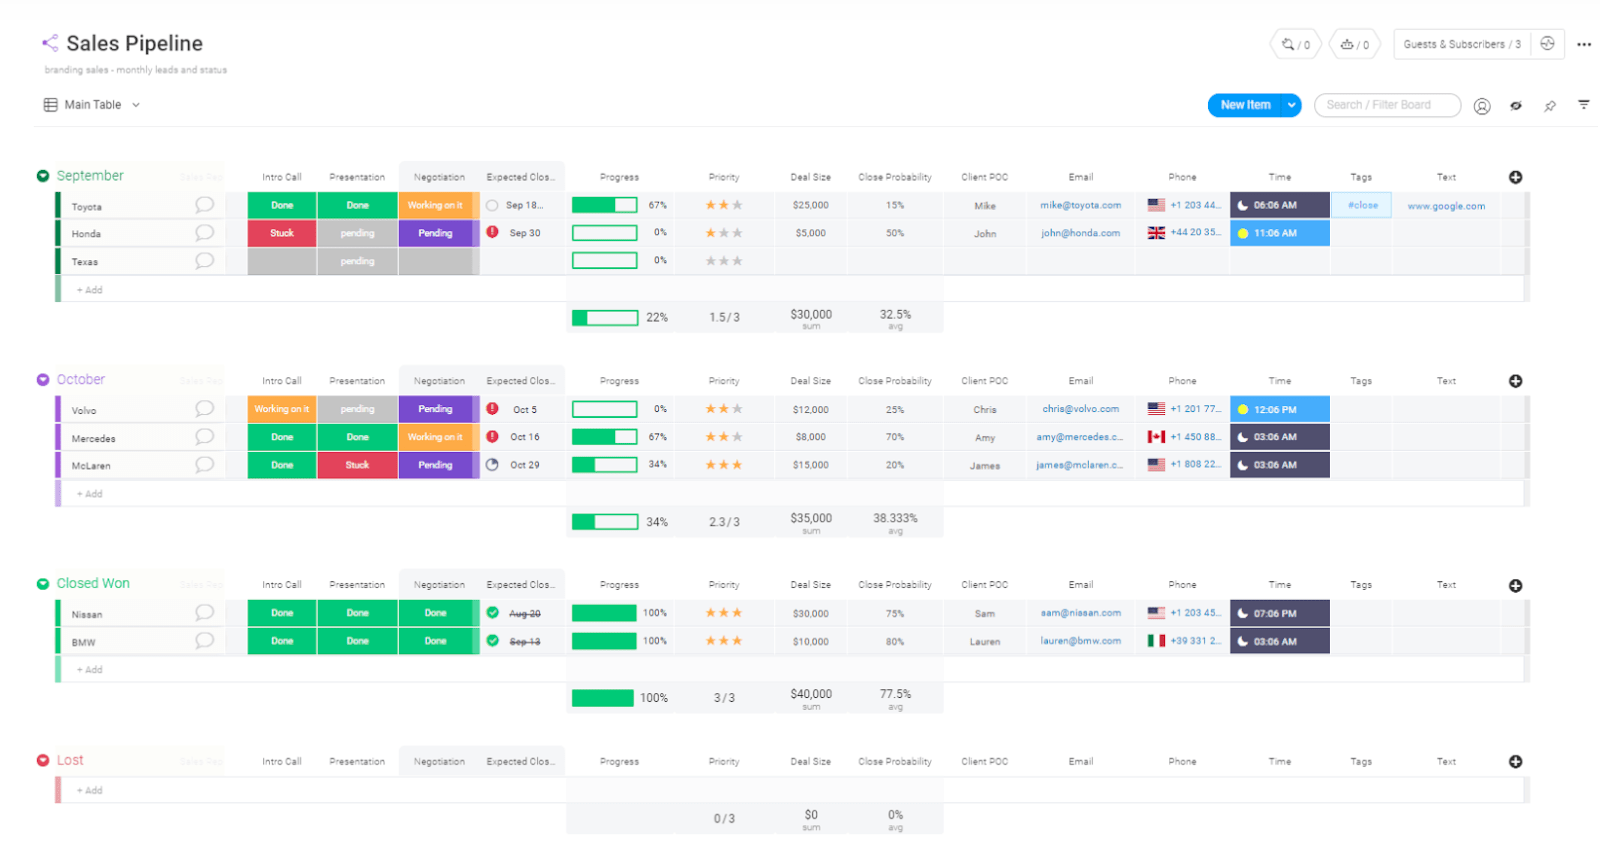Click the Deal Size column header in September

tap(810, 177)
